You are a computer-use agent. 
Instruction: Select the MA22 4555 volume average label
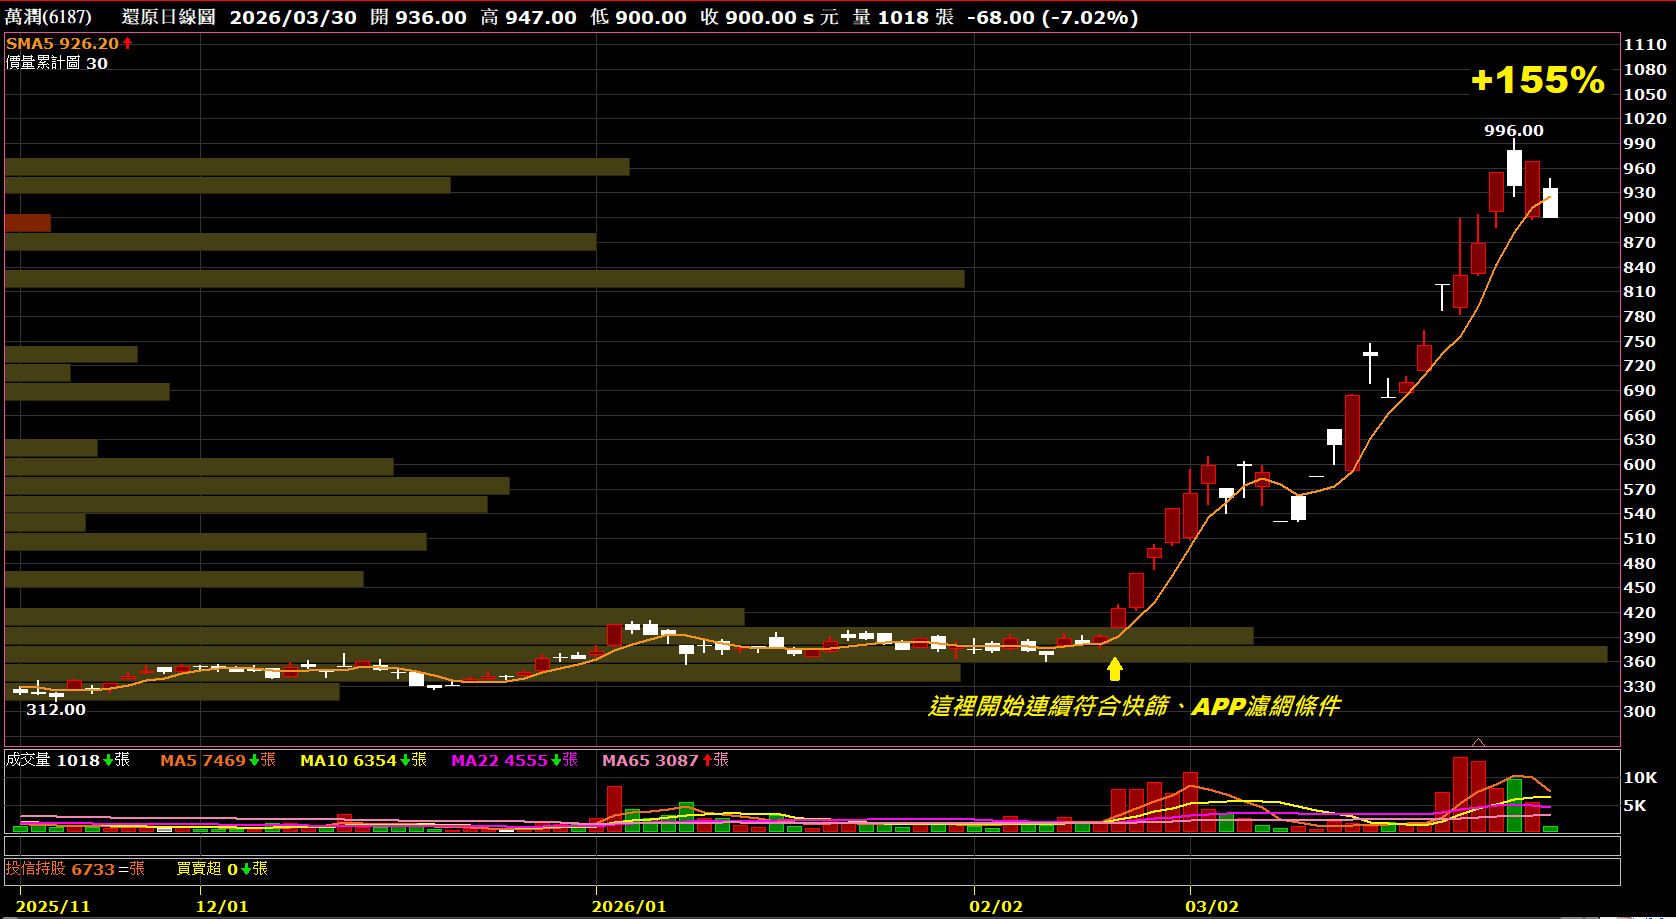point(514,760)
